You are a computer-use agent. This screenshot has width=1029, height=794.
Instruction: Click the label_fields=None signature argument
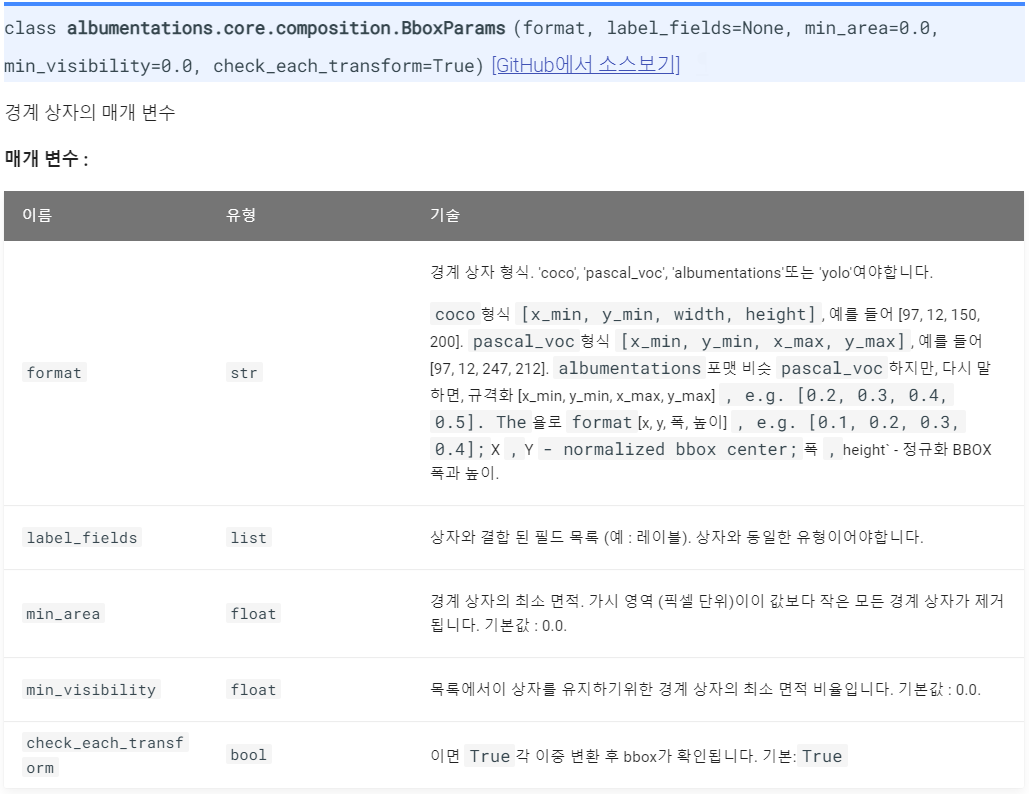pyautogui.click(x=695, y=28)
